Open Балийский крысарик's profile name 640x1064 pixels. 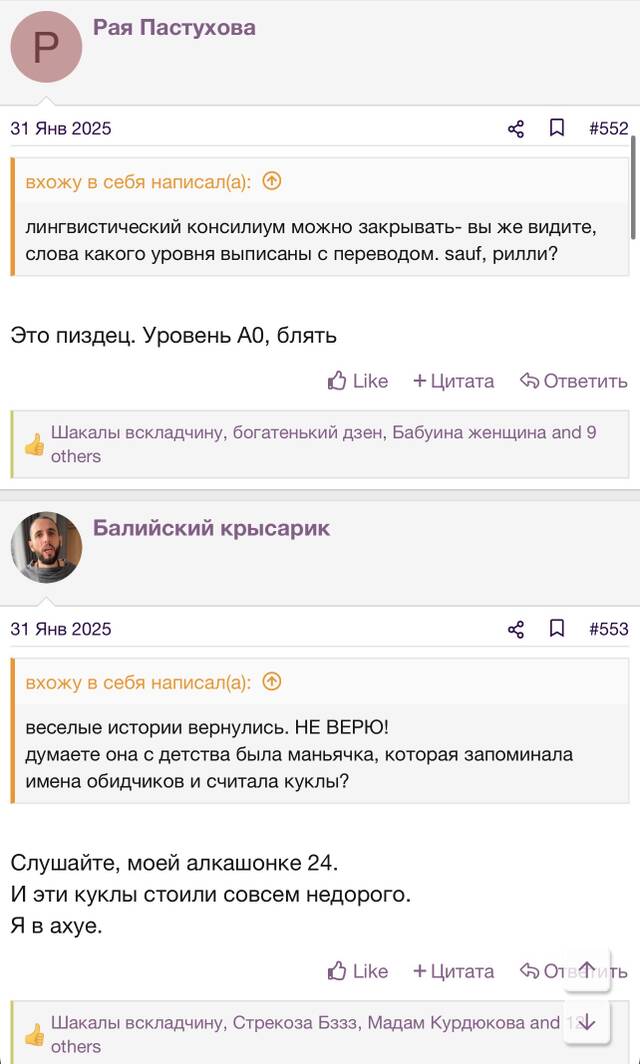point(211,528)
